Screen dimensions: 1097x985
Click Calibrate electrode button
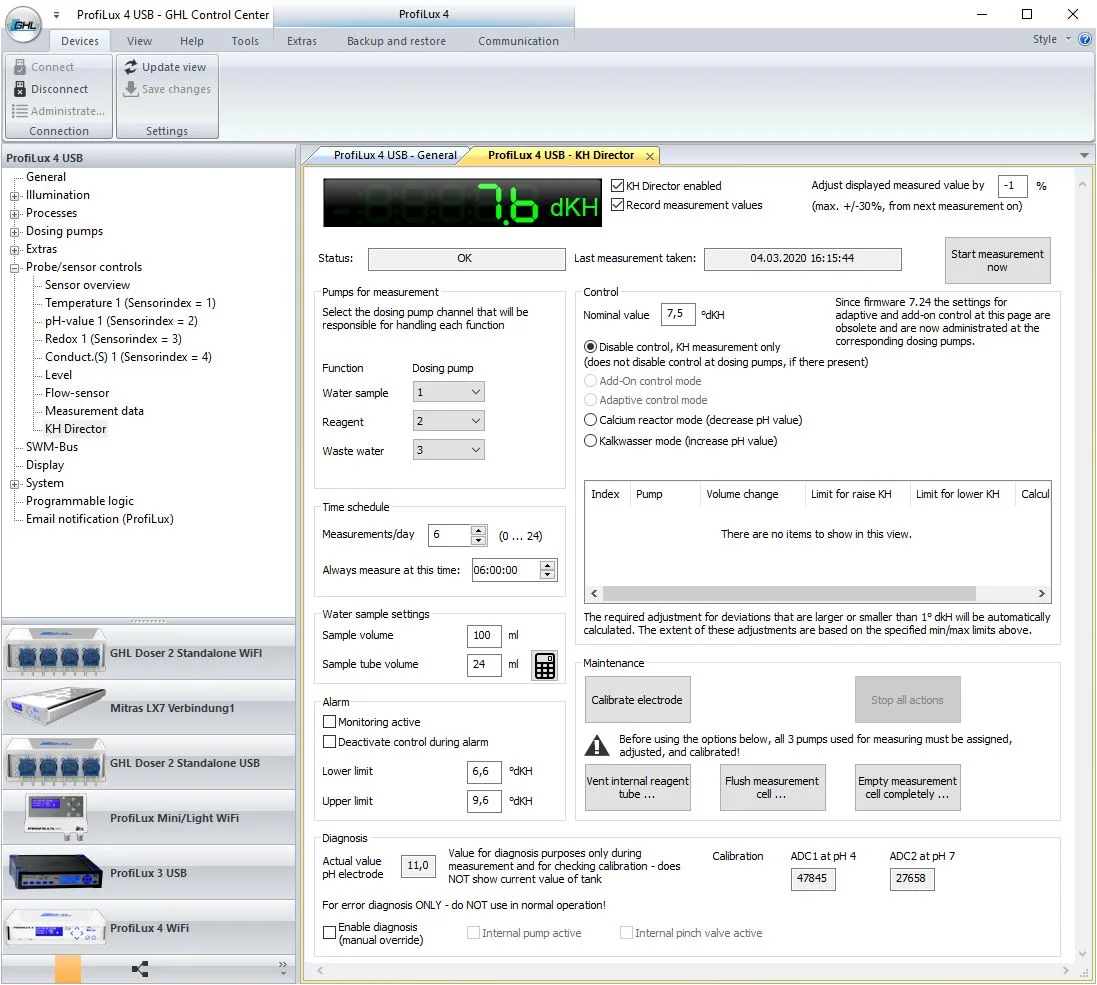coord(637,700)
